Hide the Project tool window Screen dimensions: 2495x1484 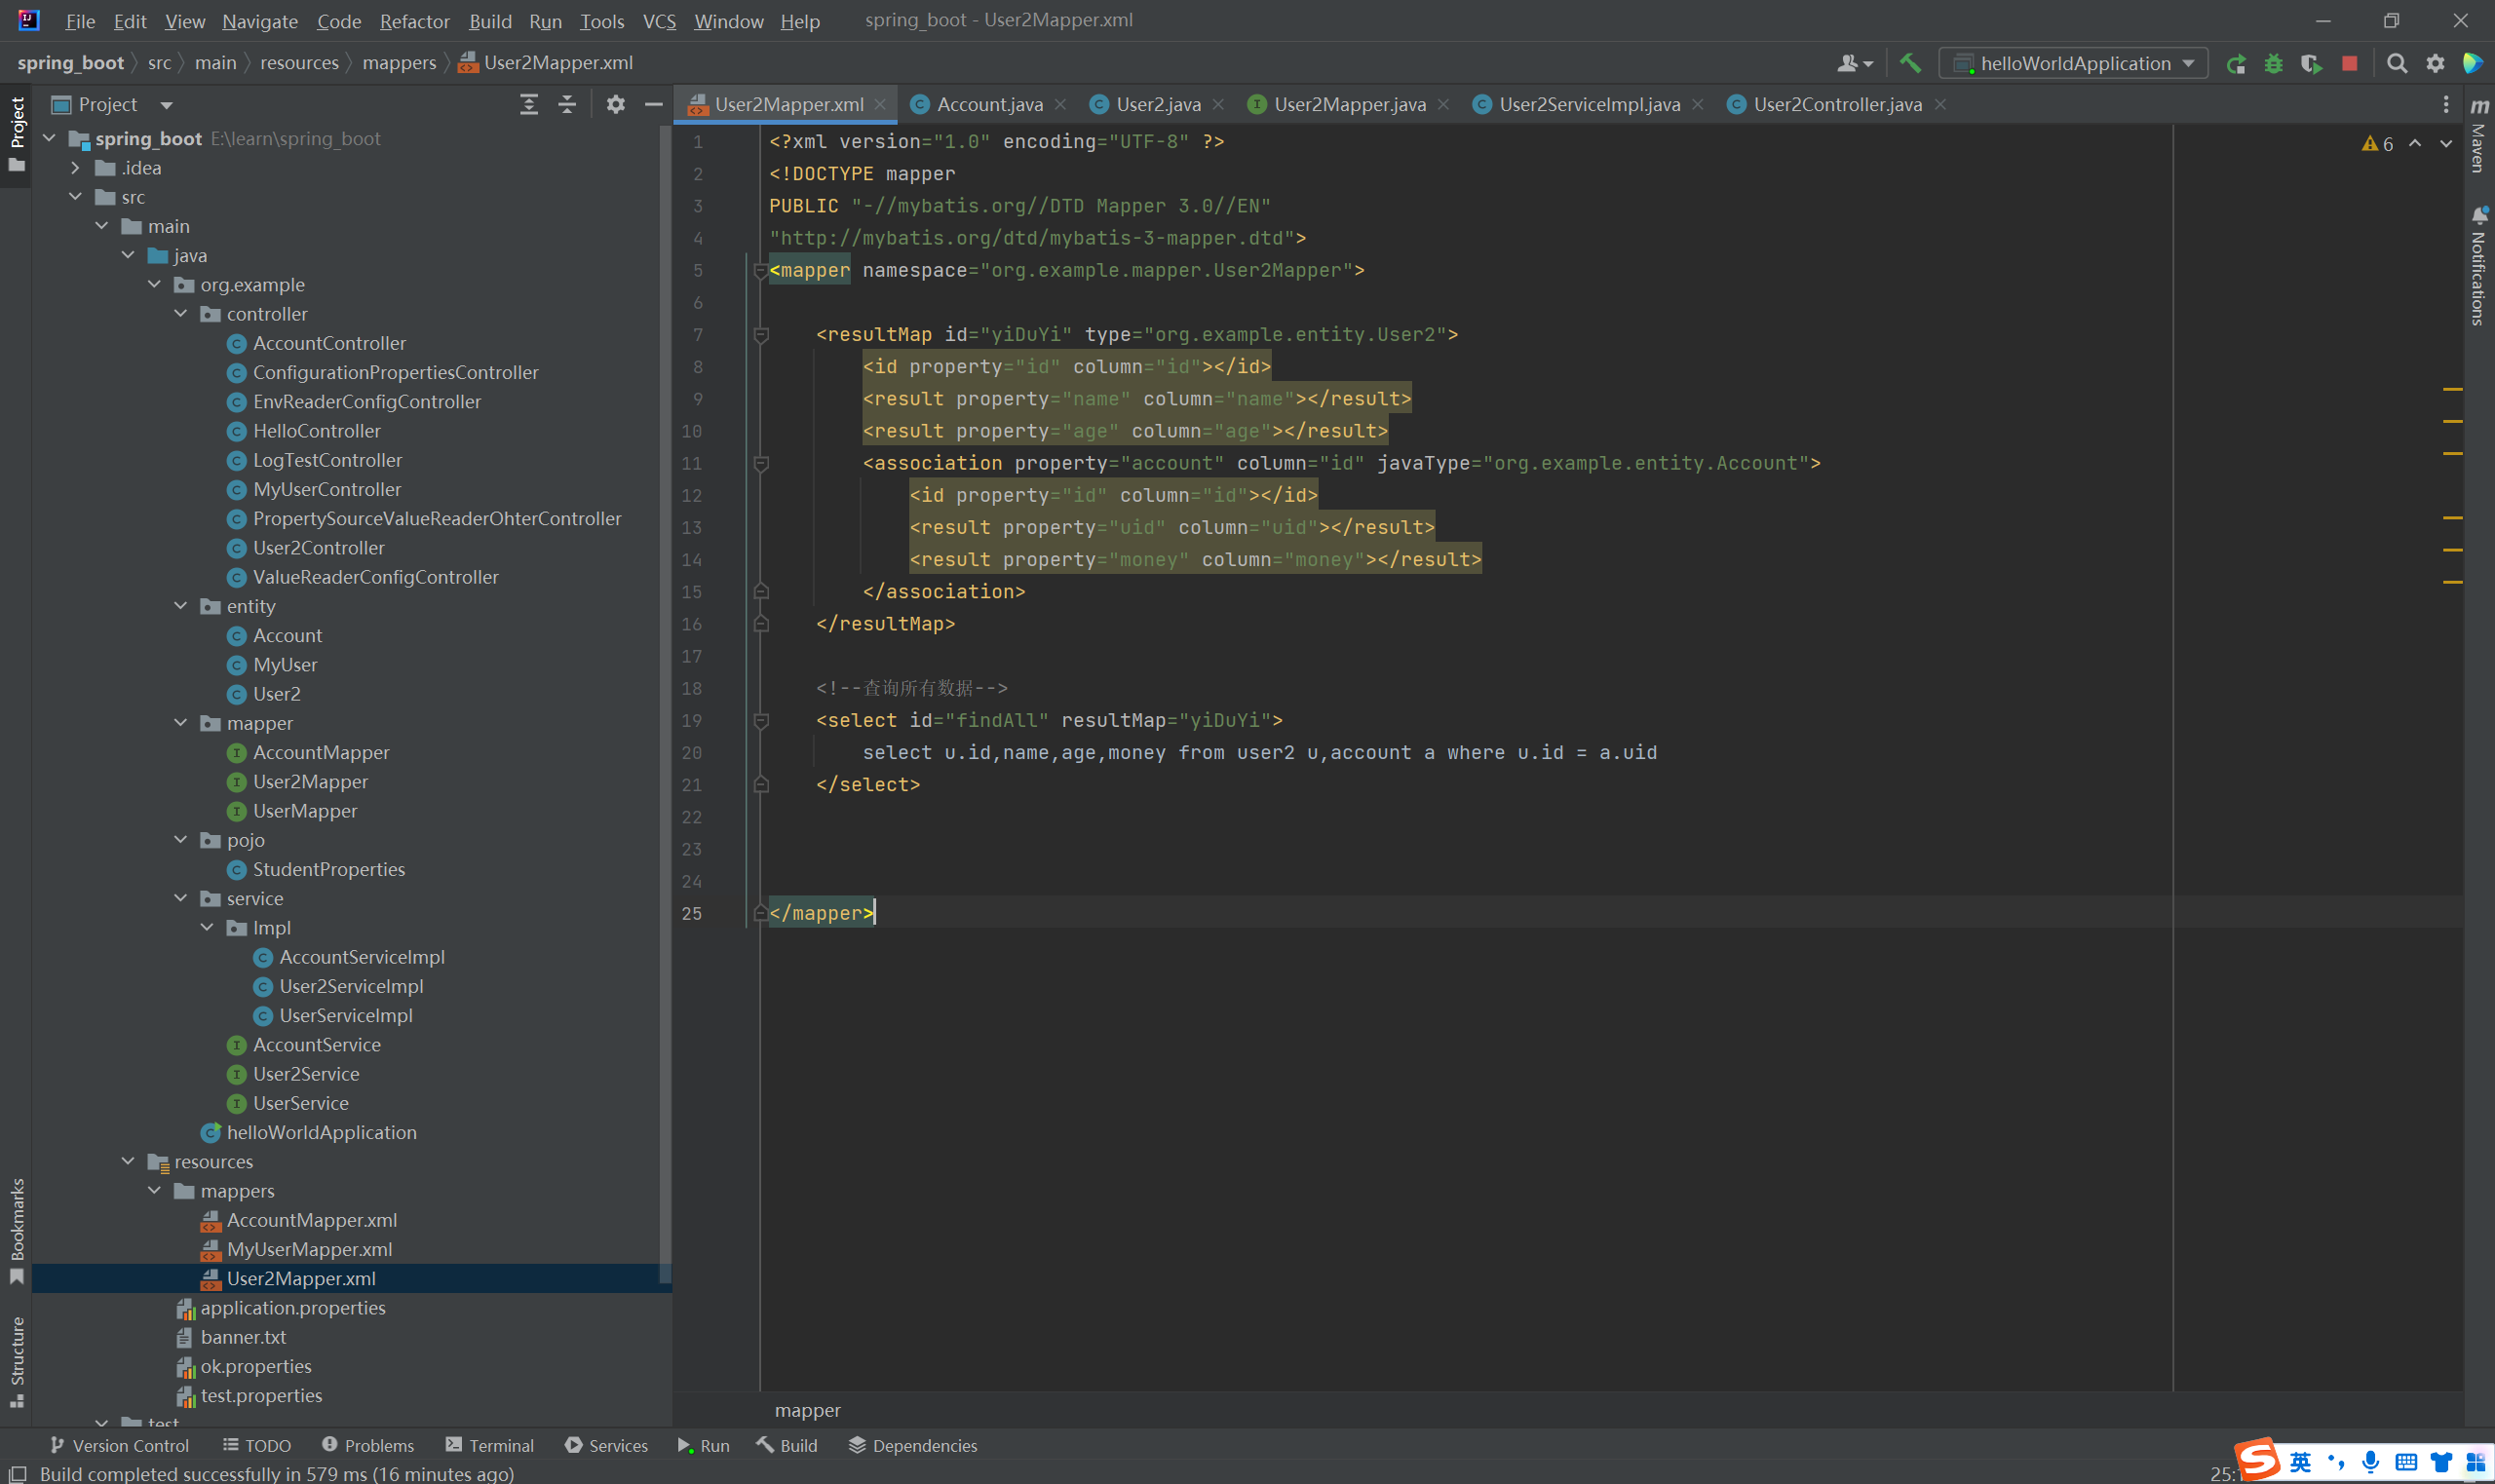653,104
